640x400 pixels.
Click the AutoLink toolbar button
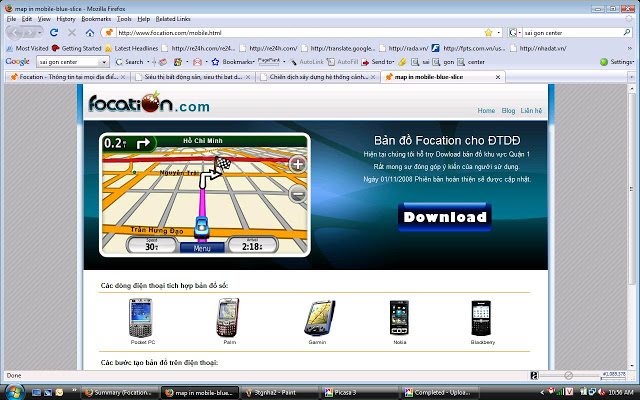pos(306,62)
